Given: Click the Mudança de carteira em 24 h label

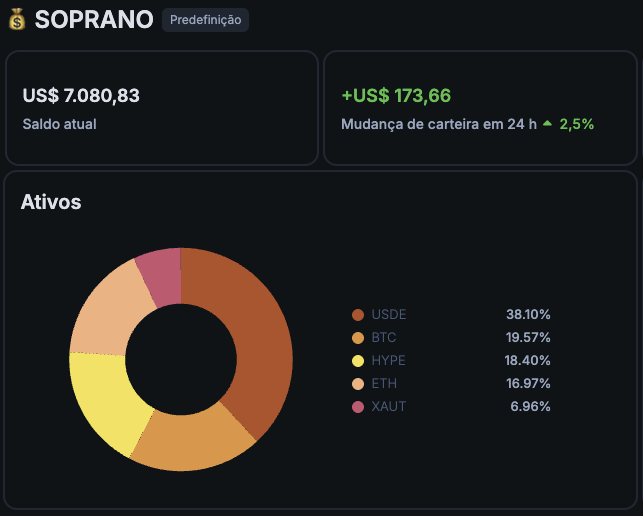Looking at the screenshot, I should point(439,124).
